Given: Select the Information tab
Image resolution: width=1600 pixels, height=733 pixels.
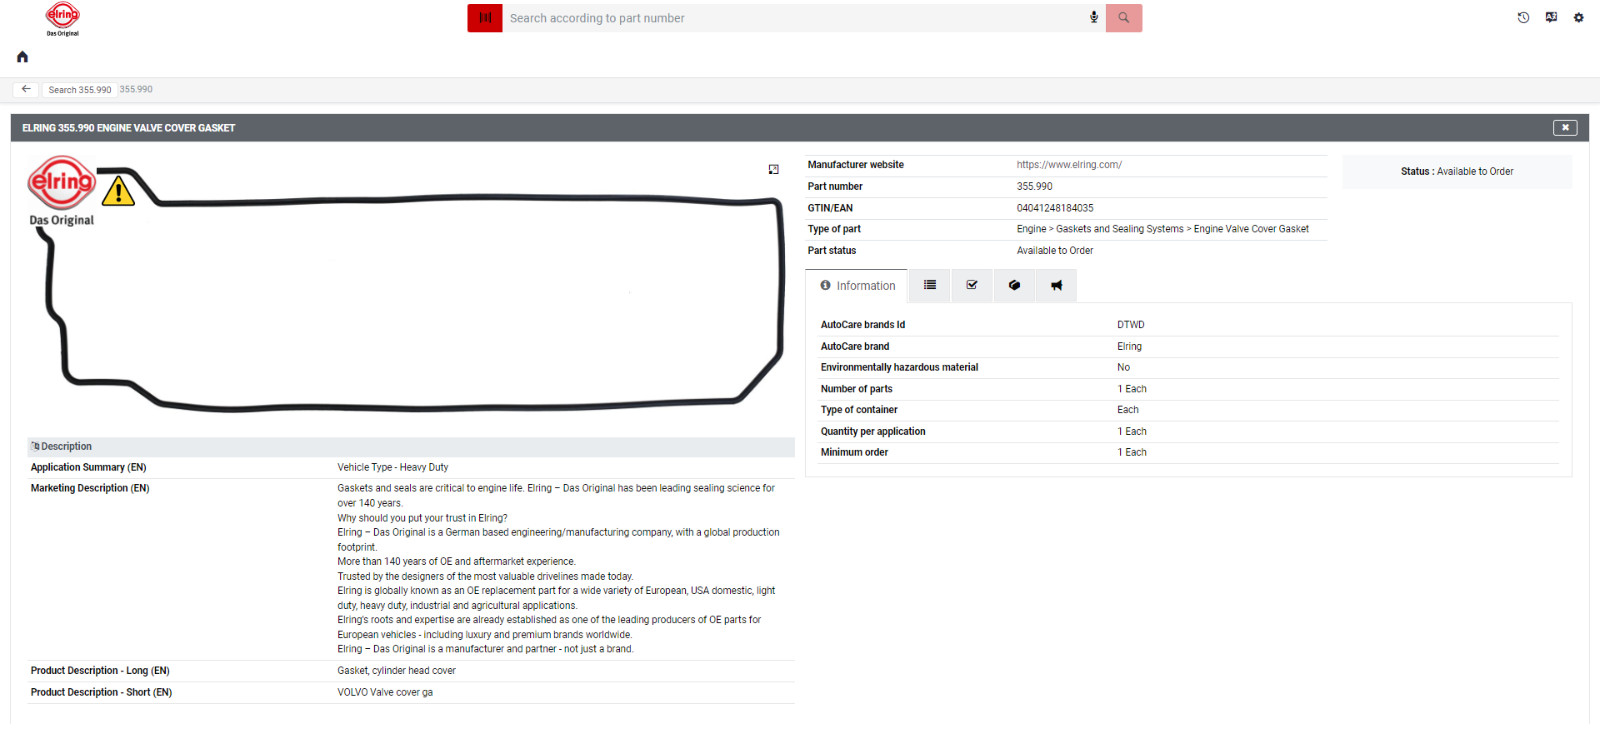Looking at the screenshot, I should tap(857, 286).
